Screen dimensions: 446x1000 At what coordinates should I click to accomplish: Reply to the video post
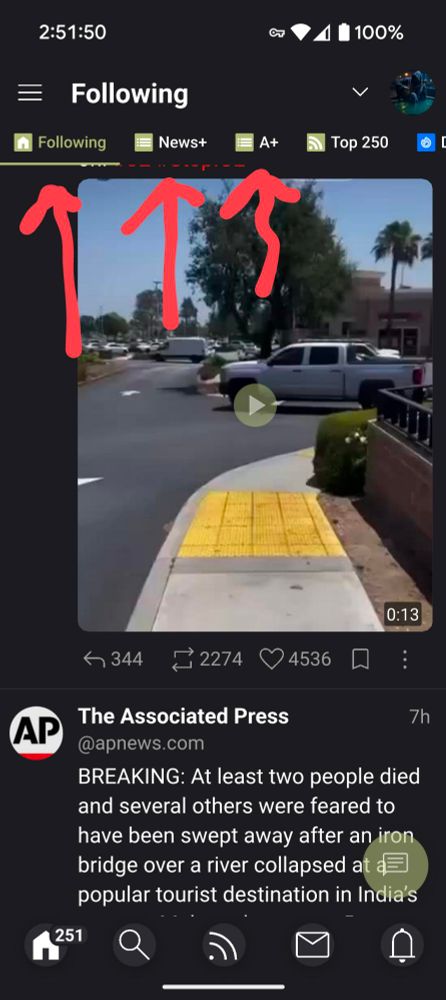[113, 659]
